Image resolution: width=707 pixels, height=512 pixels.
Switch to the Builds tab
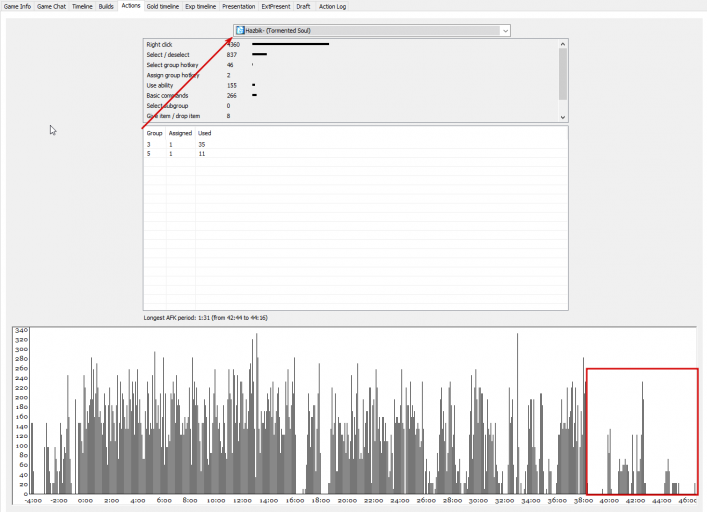pos(106,6)
